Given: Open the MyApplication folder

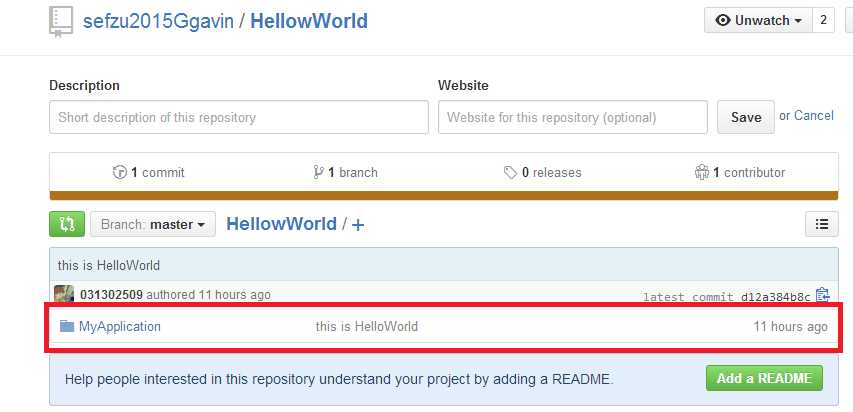Looking at the screenshot, I should click(120, 327).
